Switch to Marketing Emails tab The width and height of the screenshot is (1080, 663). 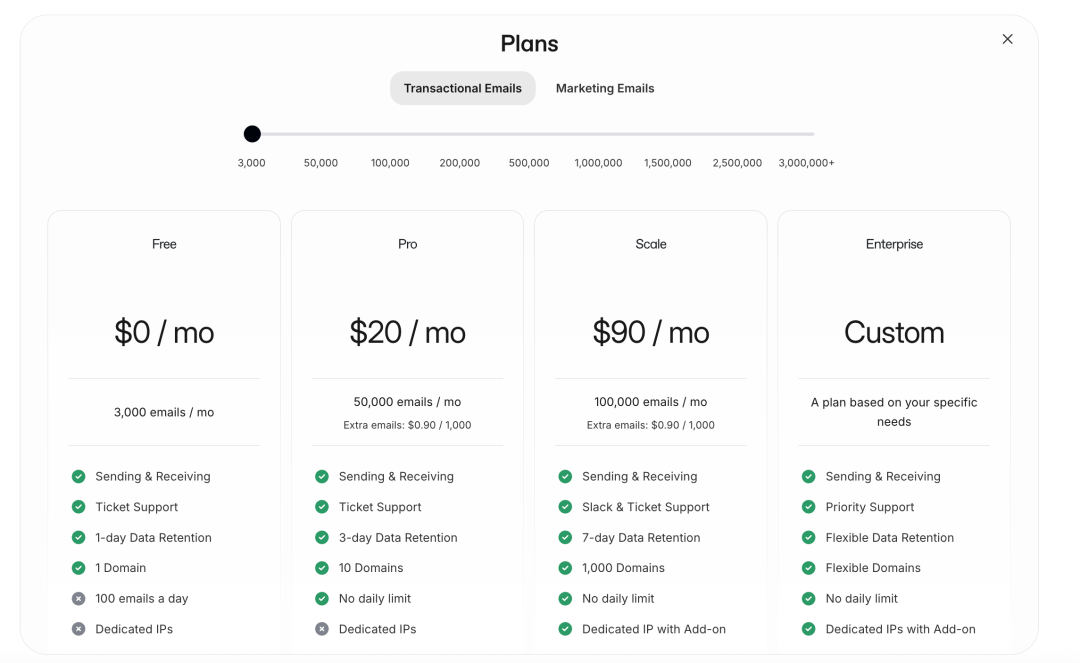pos(605,88)
